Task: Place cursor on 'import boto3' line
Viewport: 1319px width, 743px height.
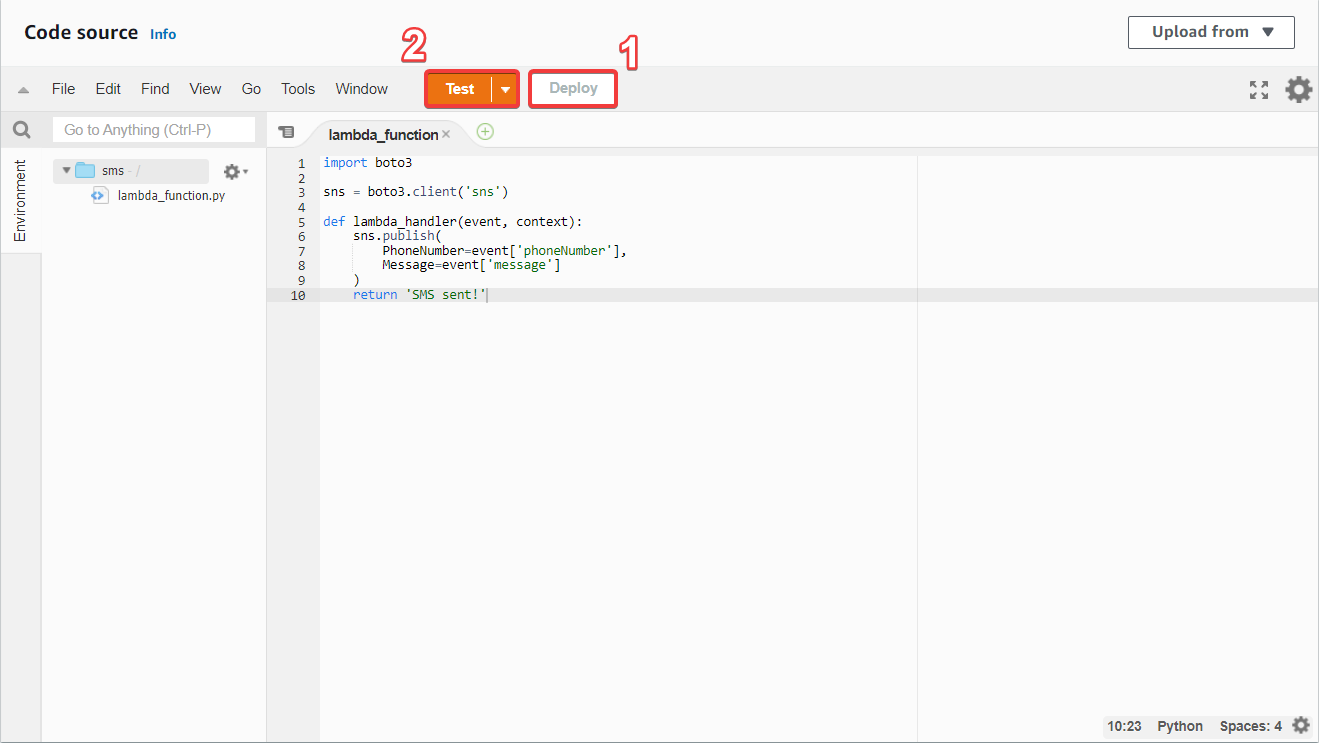Action: point(367,162)
